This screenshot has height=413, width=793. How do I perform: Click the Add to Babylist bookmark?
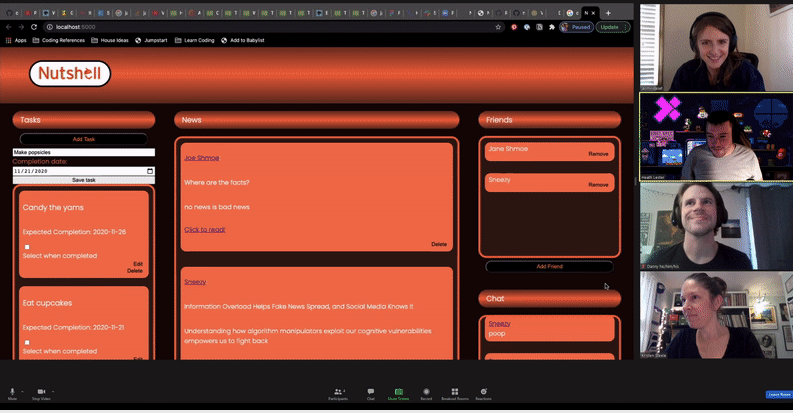[243, 40]
